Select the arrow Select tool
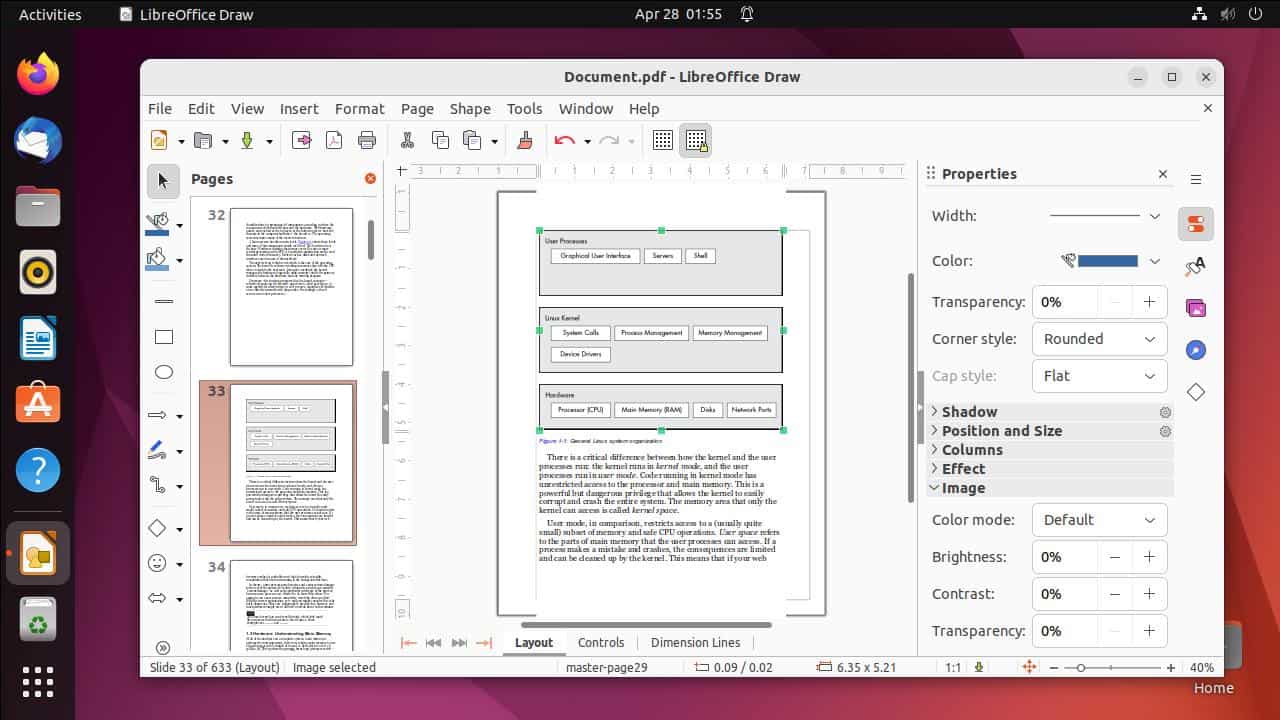 (163, 181)
